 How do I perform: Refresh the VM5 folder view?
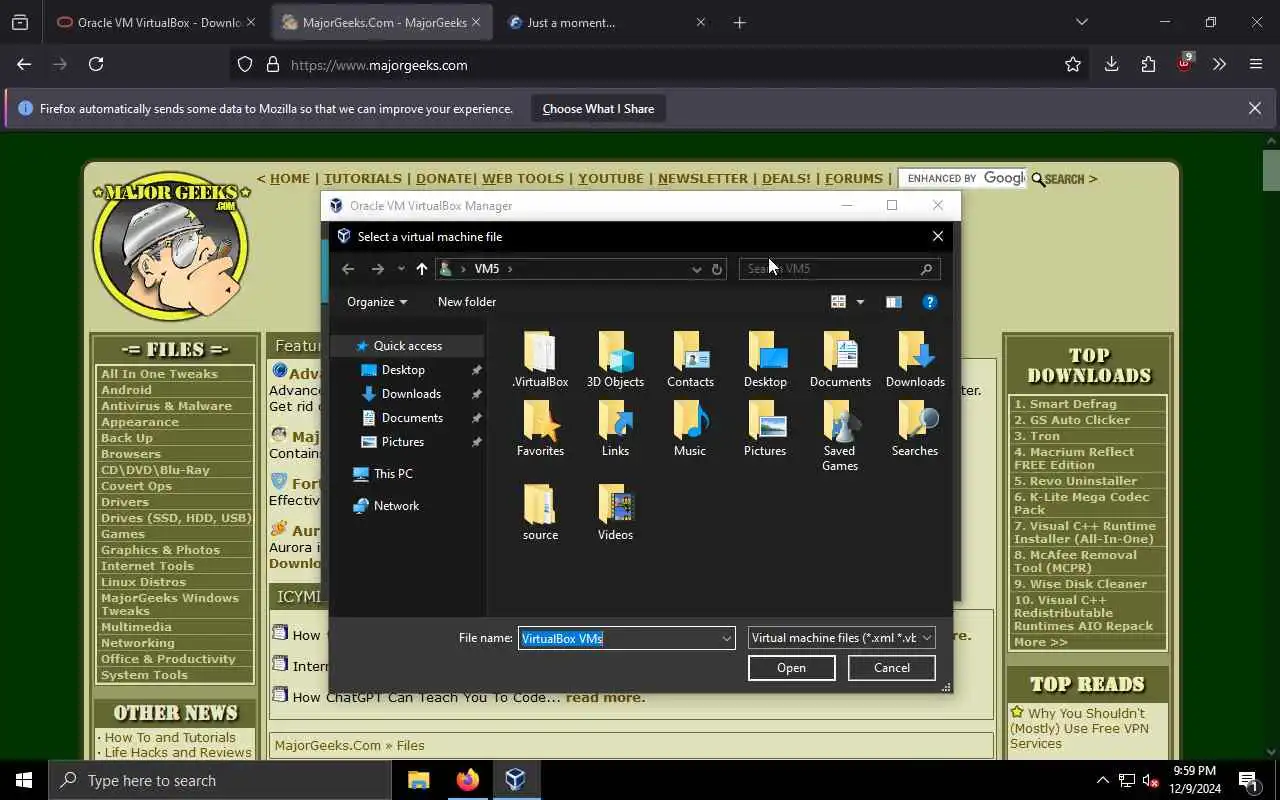point(717,269)
